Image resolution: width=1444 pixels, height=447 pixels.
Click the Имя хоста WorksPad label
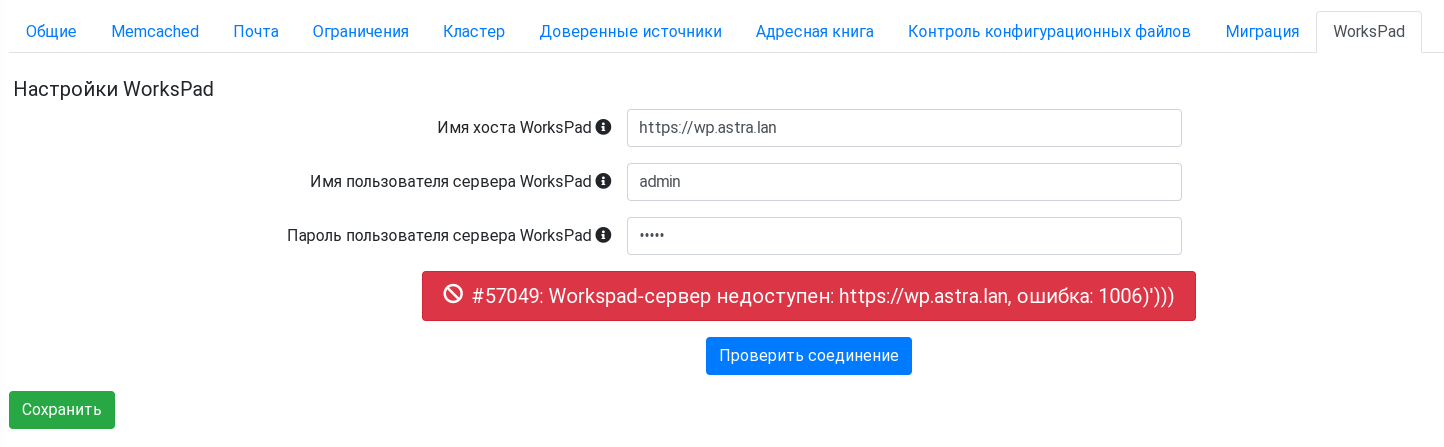[x=514, y=128]
